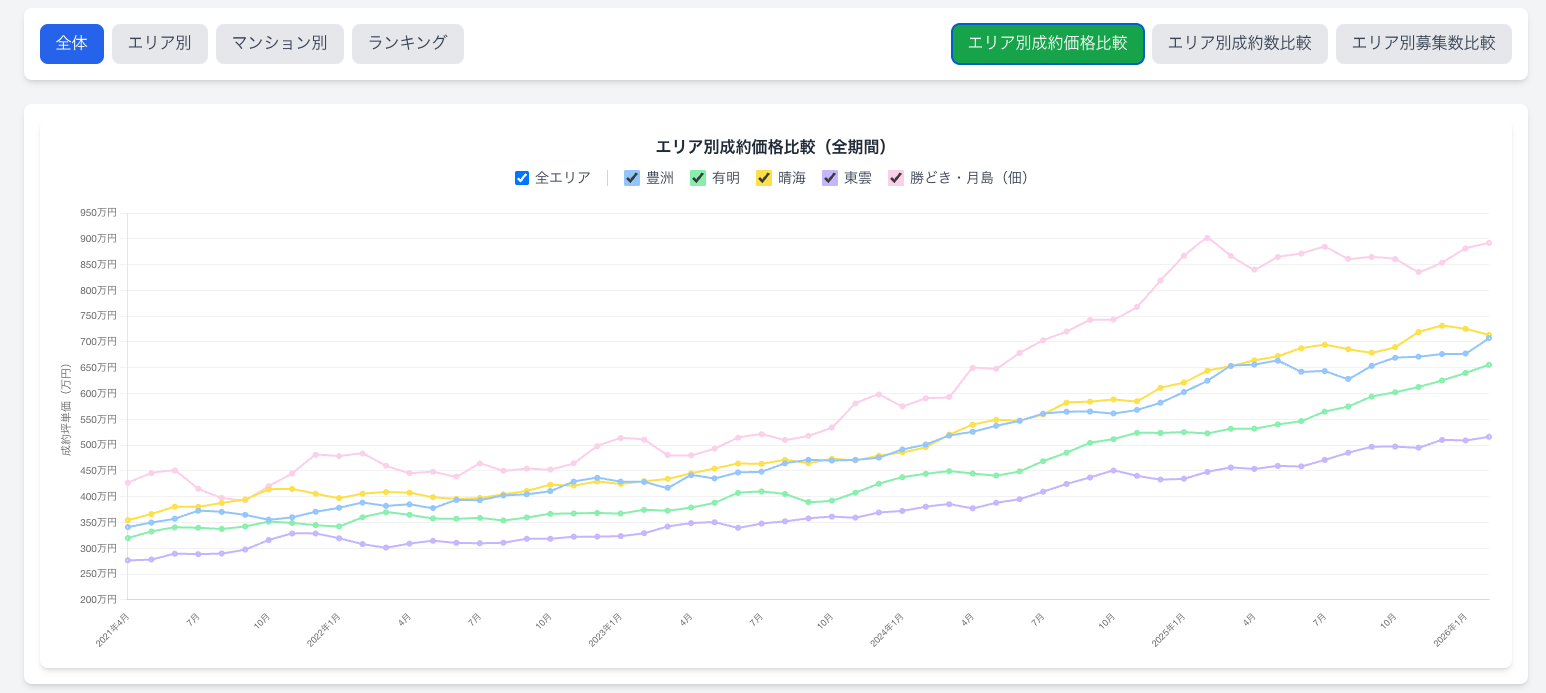This screenshot has height=693, width=1546.
Task: Switch to エリア別募集数比較 view
Action: [x=1423, y=44]
